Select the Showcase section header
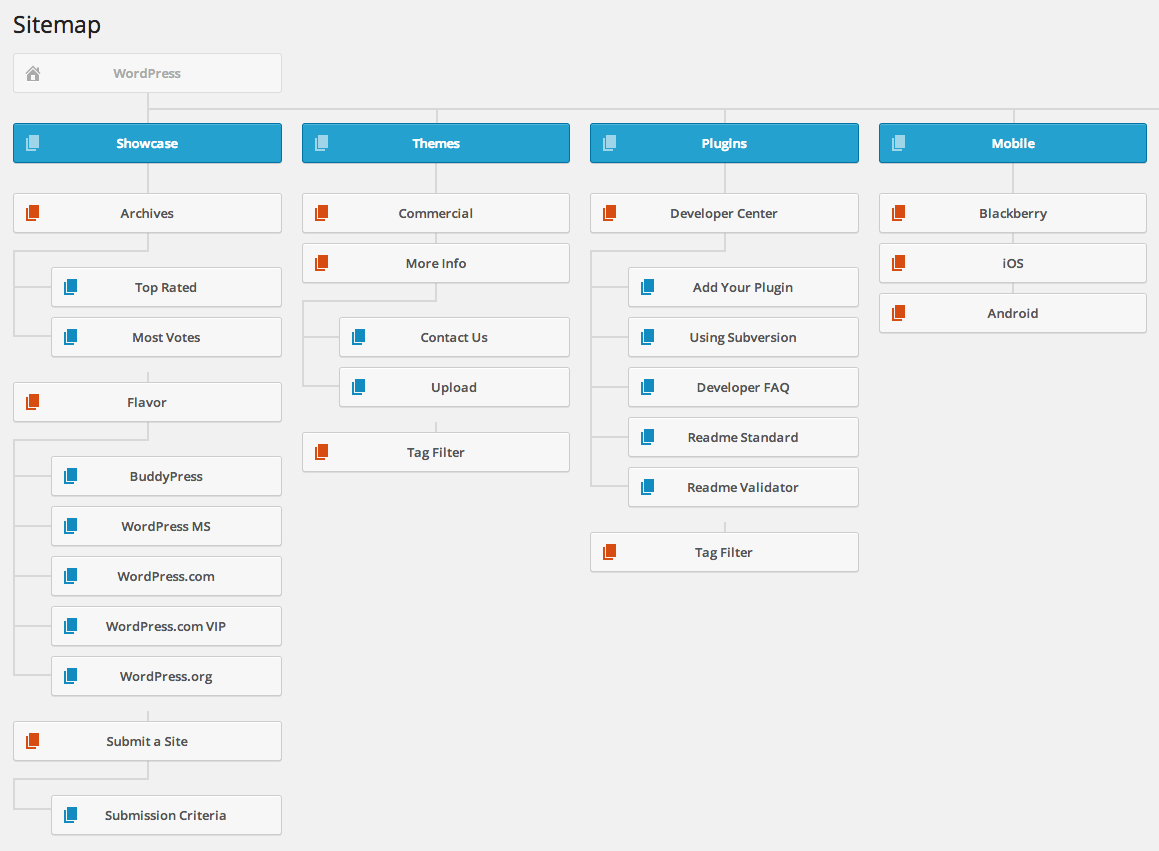This screenshot has width=1159, height=851. click(147, 143)
